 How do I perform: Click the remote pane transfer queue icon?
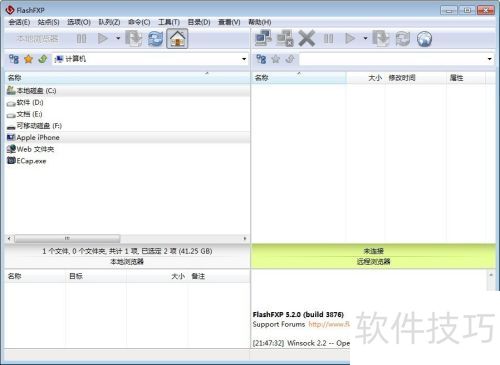pos(381,39)
